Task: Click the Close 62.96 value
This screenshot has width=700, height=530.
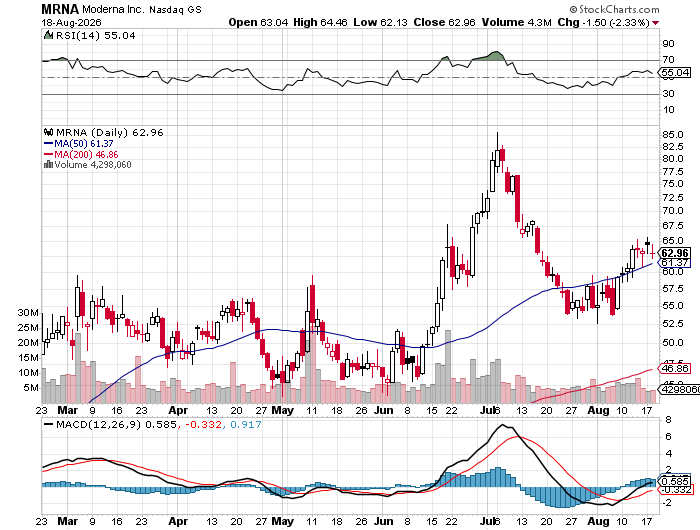Action: coord(444,22)
